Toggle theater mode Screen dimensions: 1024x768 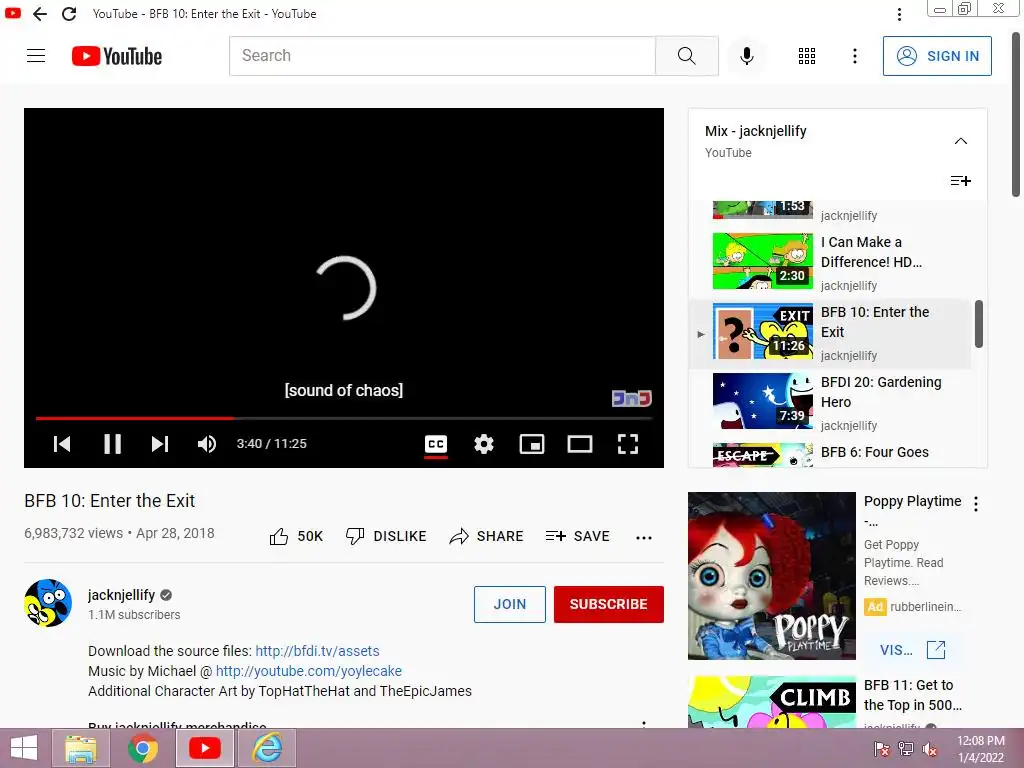580,444
